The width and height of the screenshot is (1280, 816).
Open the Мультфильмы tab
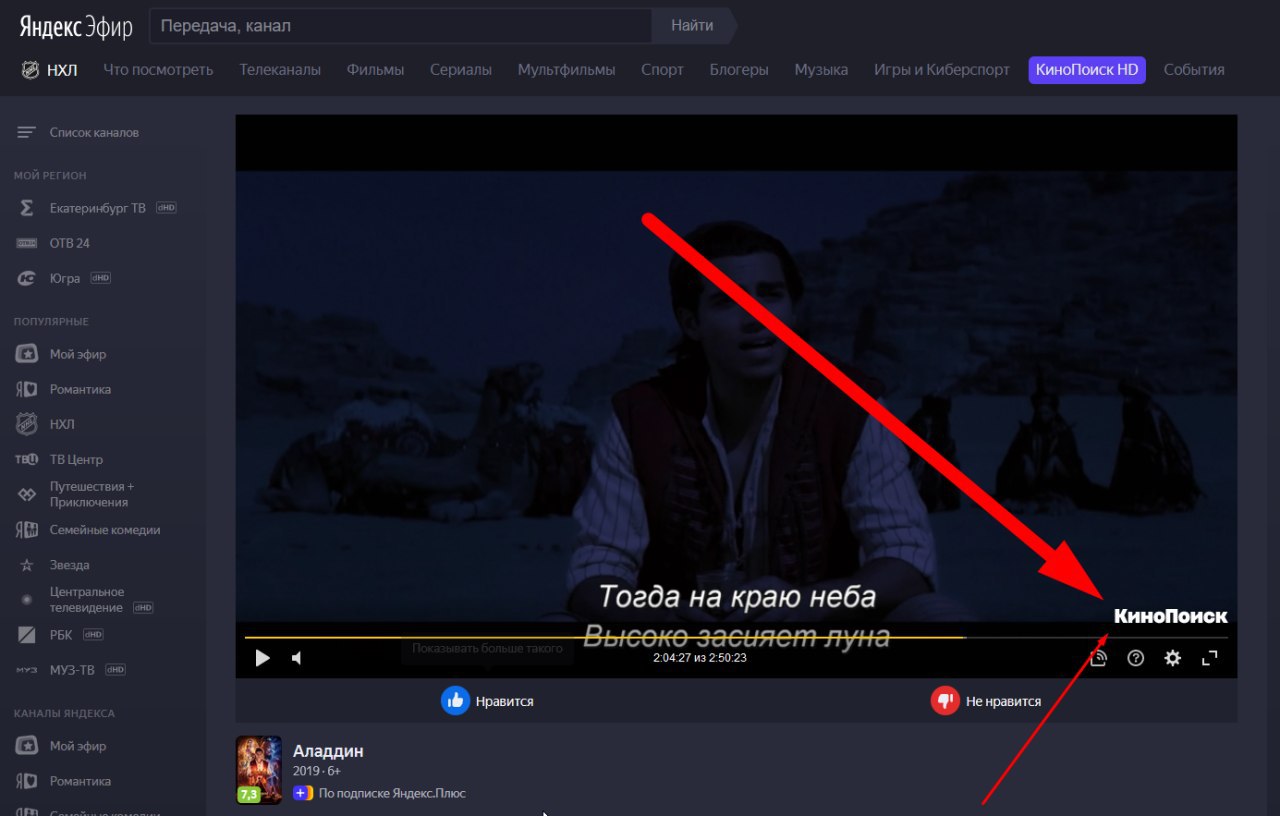click(566, 70)
